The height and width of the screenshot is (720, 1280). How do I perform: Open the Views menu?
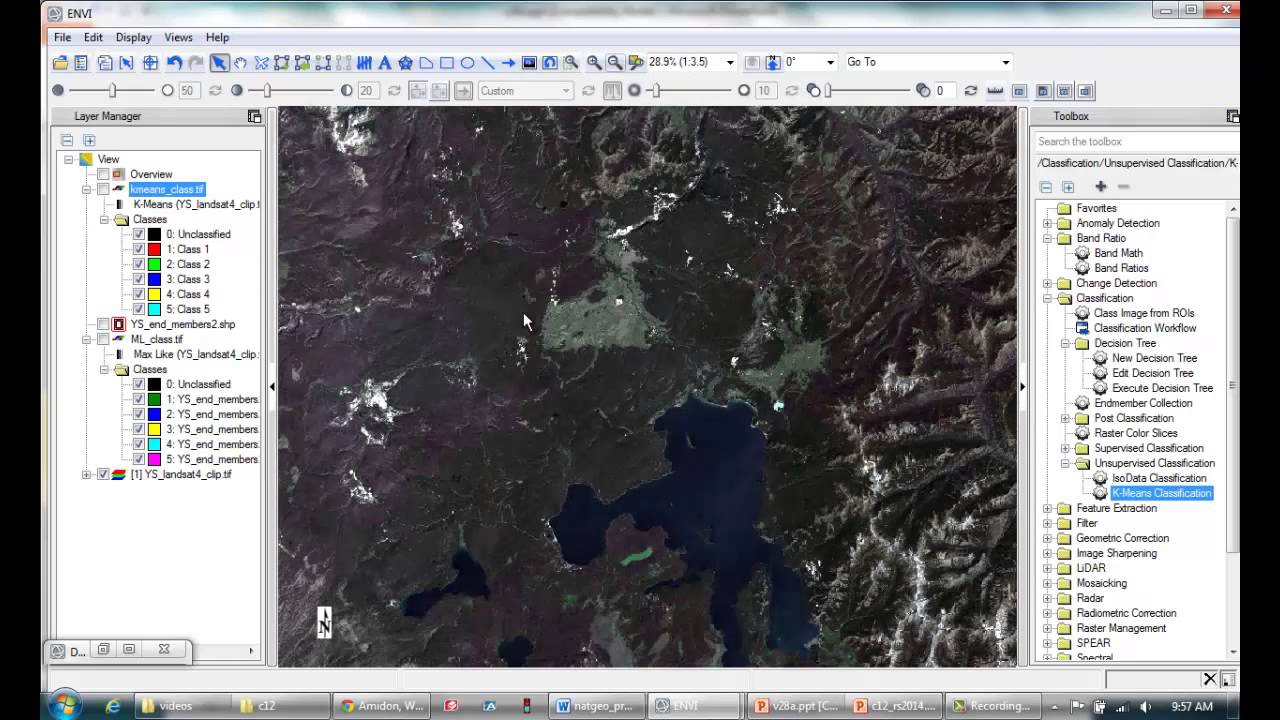pos(178,37)
